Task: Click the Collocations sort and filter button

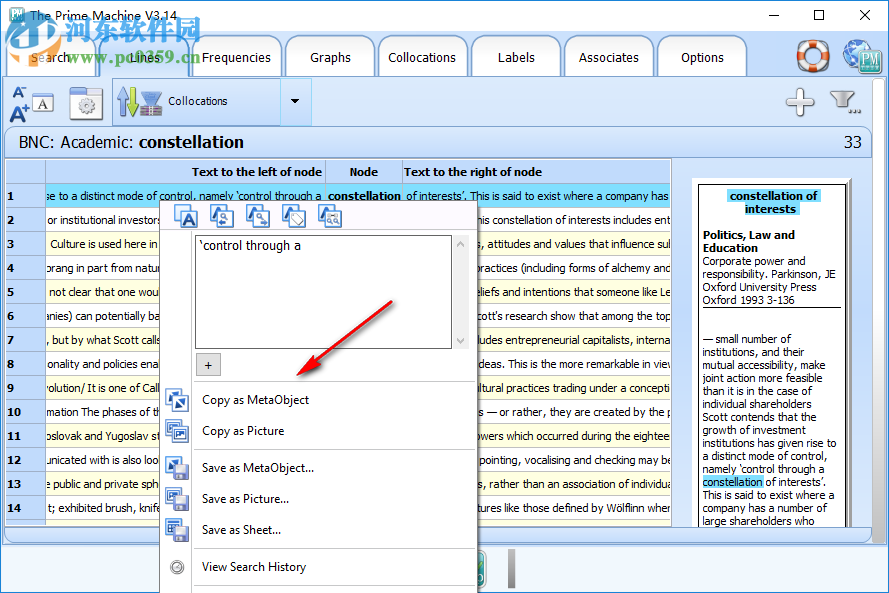Action: (196, 101)
